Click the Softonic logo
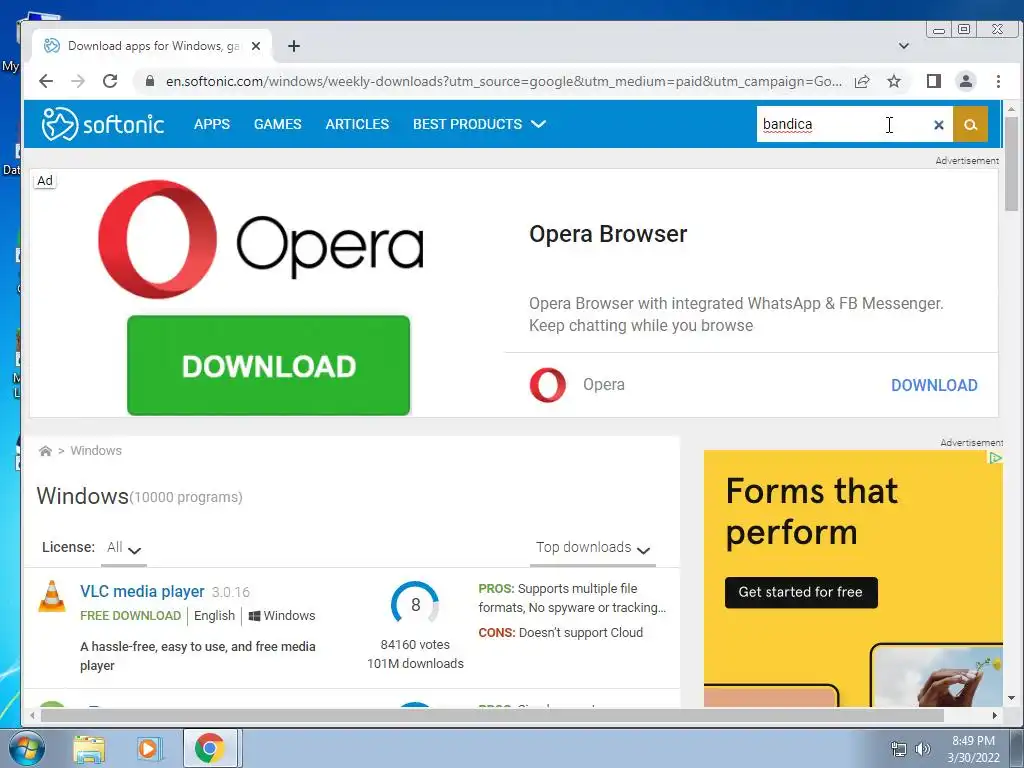This screenshot has height=768, width=1024. coord(103,124)
